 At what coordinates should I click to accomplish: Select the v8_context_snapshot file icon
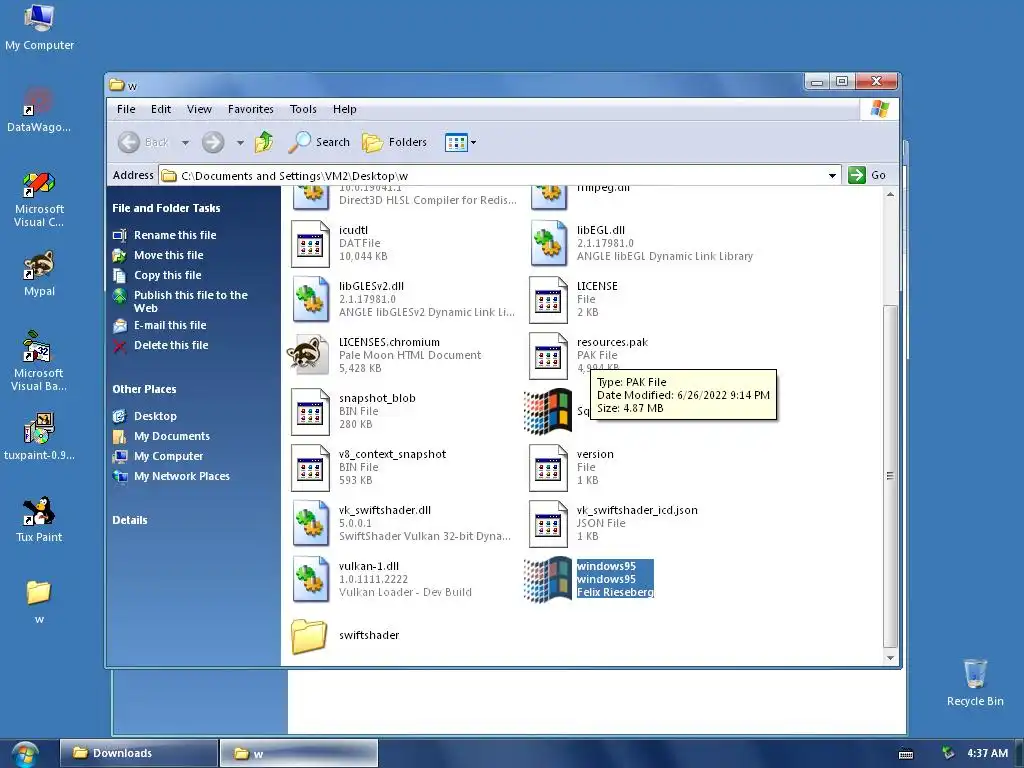pos(310,468)
